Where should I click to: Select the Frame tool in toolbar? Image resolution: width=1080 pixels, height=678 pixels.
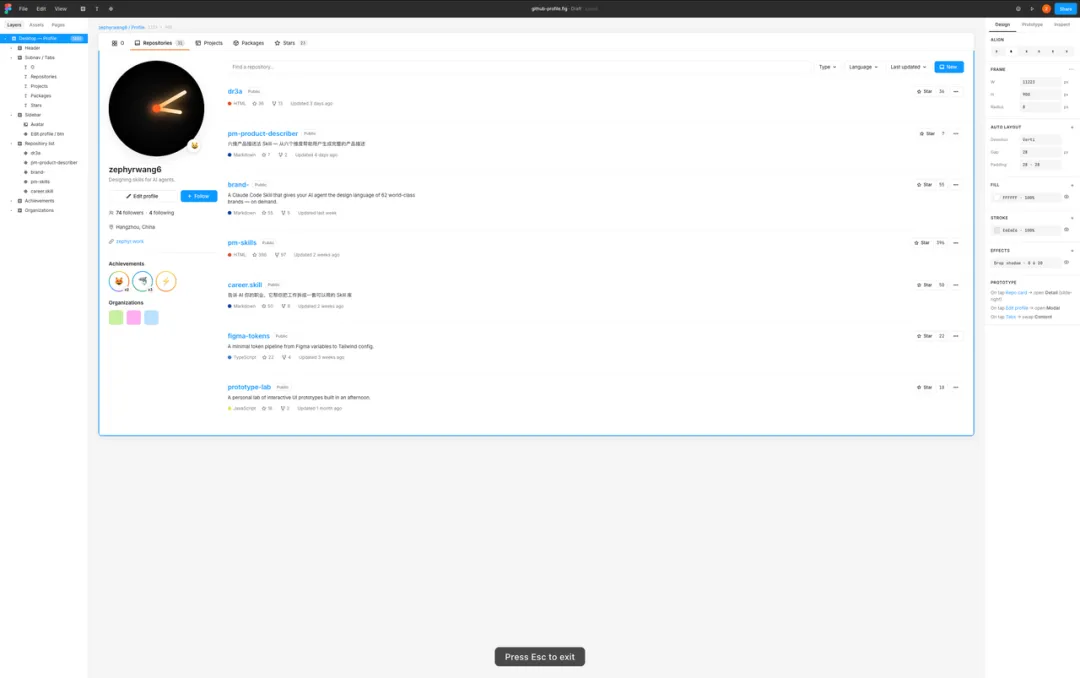pos(83,8)
